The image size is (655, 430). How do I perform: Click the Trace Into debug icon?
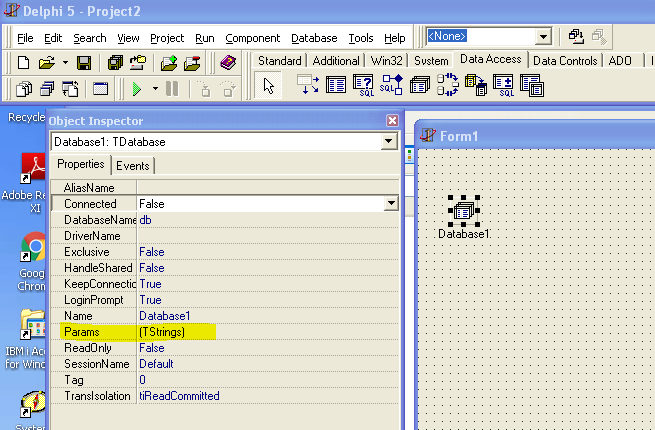[204, 89]
